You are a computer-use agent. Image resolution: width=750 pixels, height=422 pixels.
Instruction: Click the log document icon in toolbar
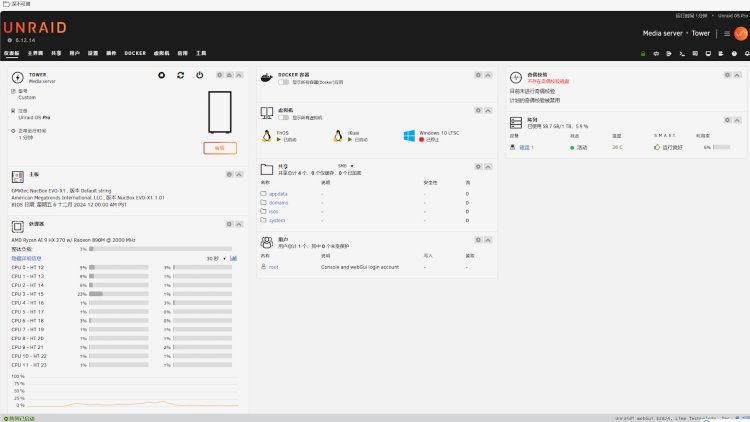721,54
